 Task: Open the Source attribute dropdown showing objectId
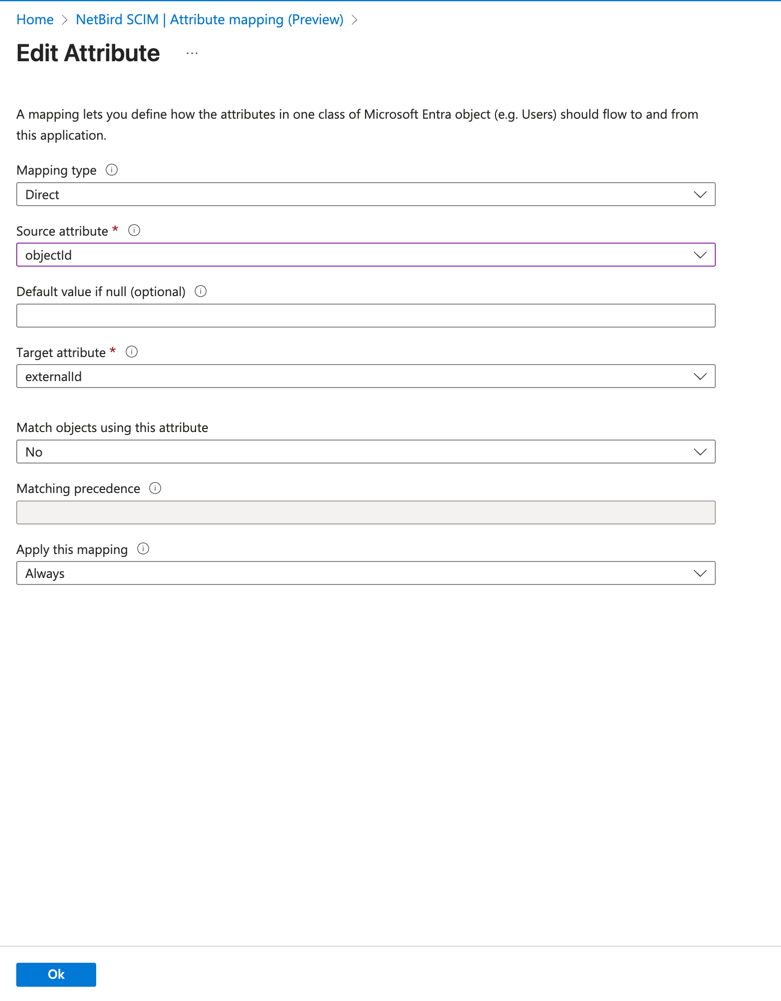point(700,254)
